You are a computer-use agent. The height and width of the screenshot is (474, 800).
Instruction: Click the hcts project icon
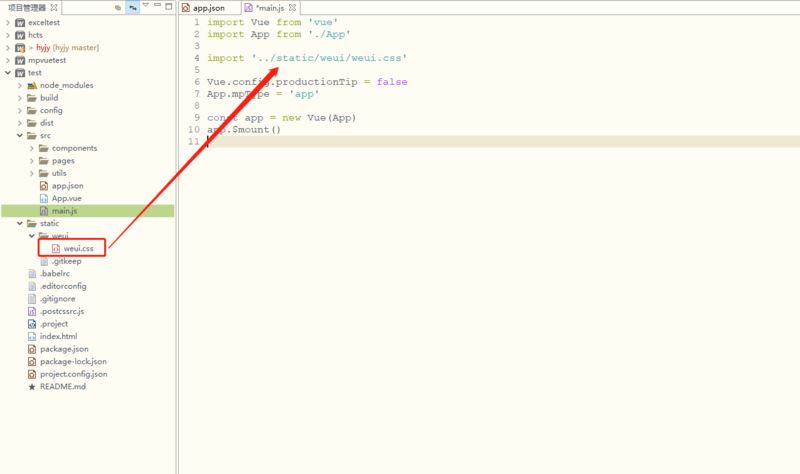20,35
